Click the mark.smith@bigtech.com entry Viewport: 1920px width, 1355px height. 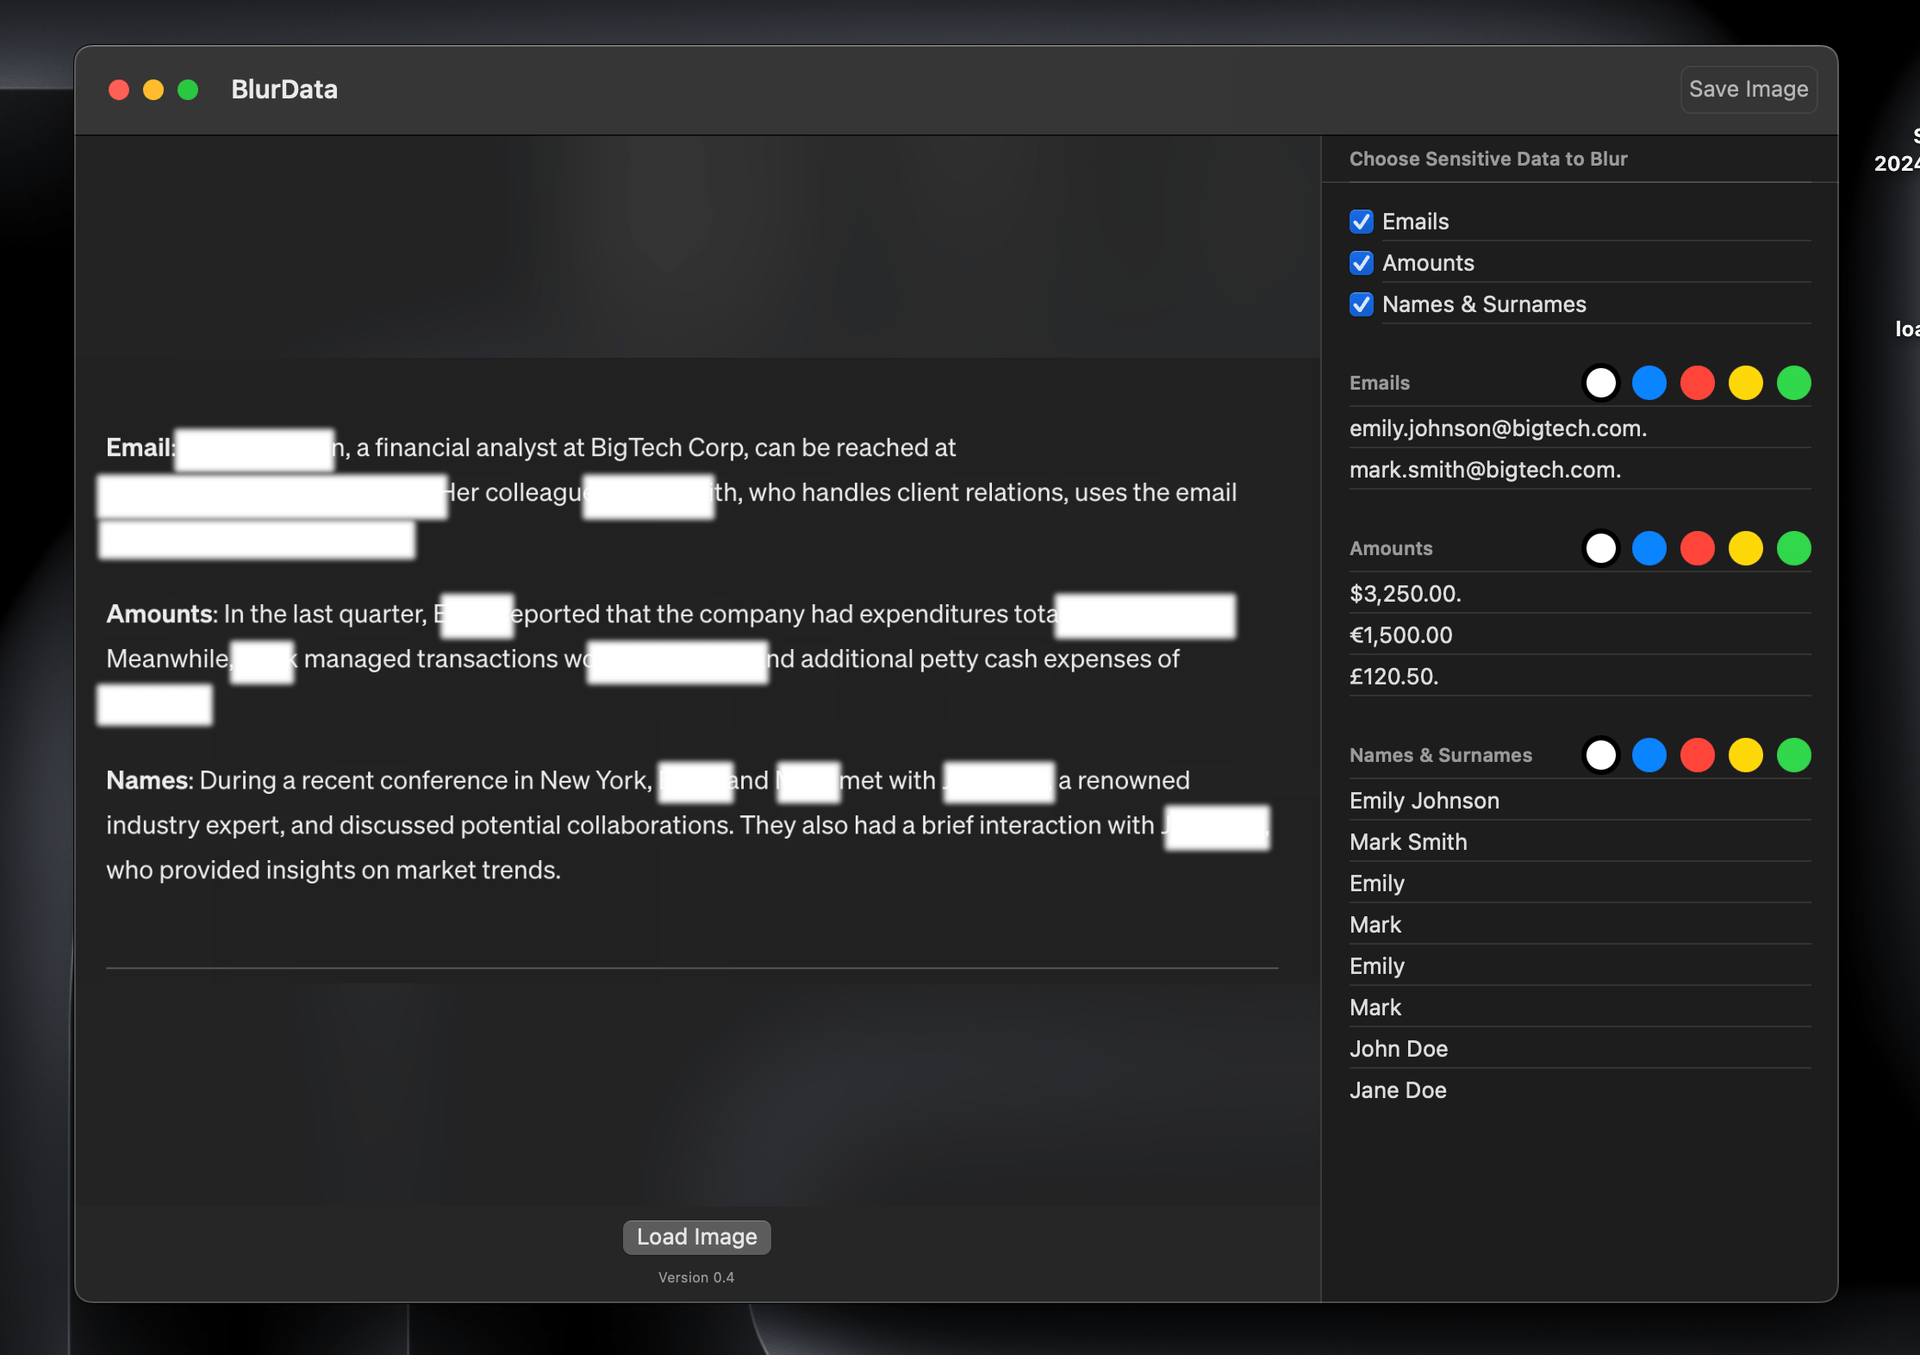click(1484, 470)
